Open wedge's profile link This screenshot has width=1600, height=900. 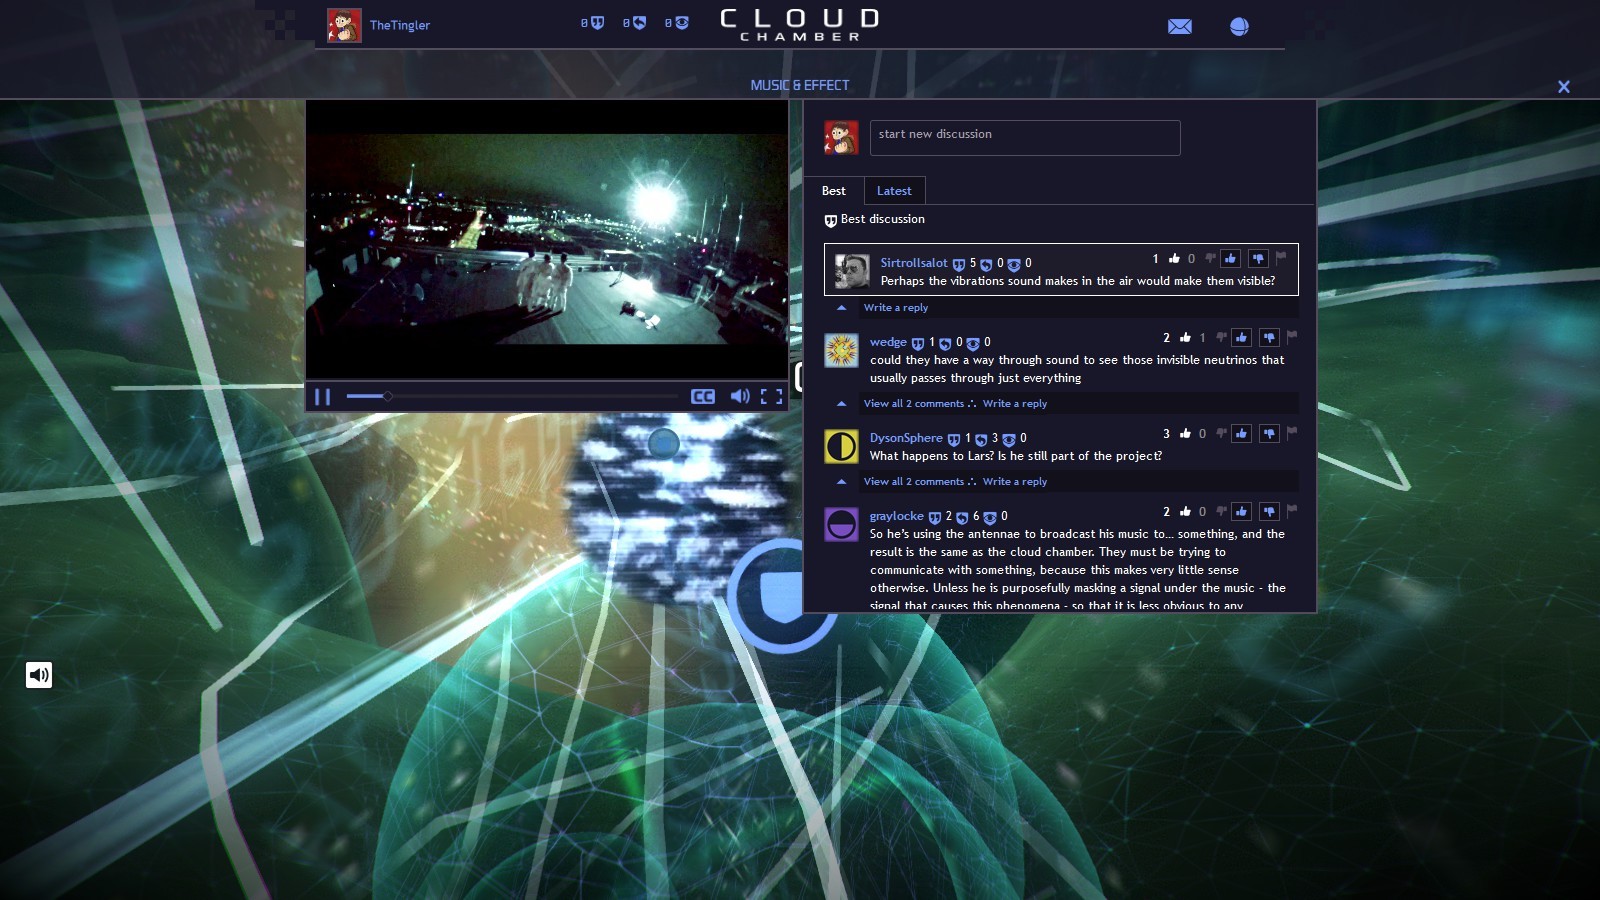(x=888, y=342)
